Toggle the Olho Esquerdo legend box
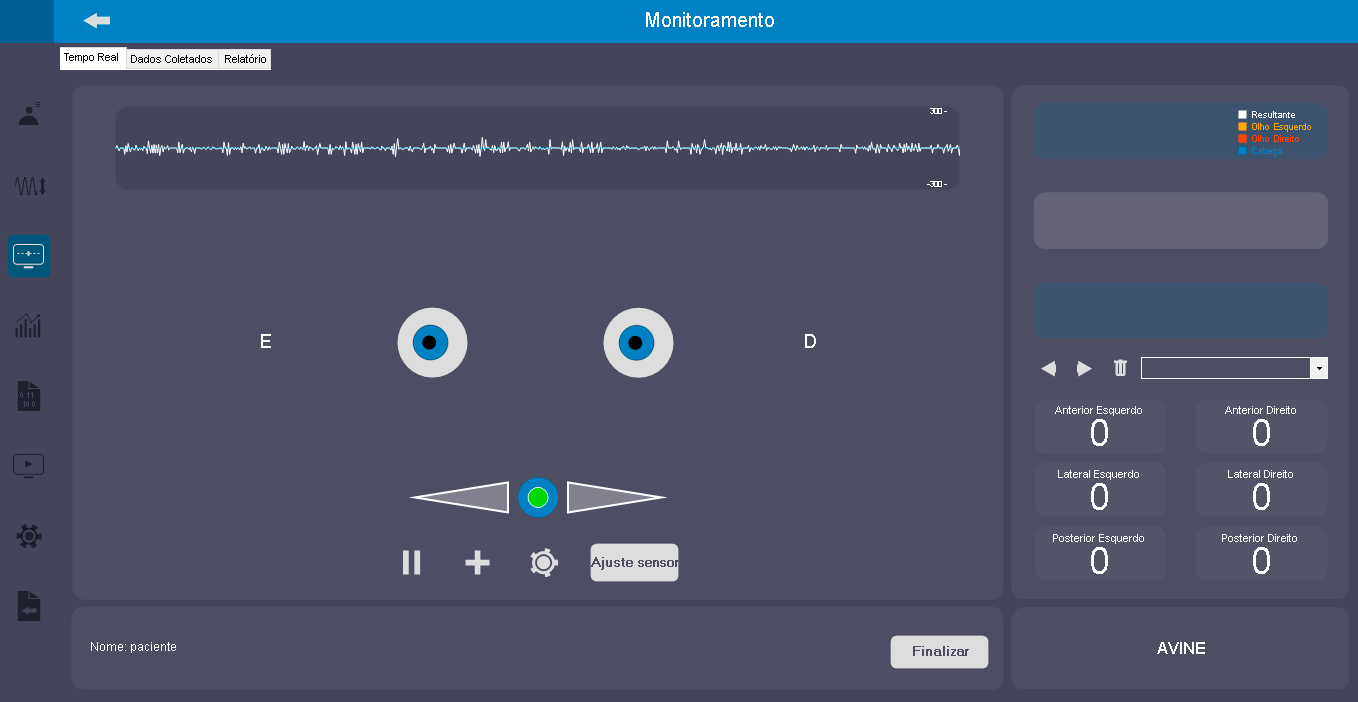 1243,127
